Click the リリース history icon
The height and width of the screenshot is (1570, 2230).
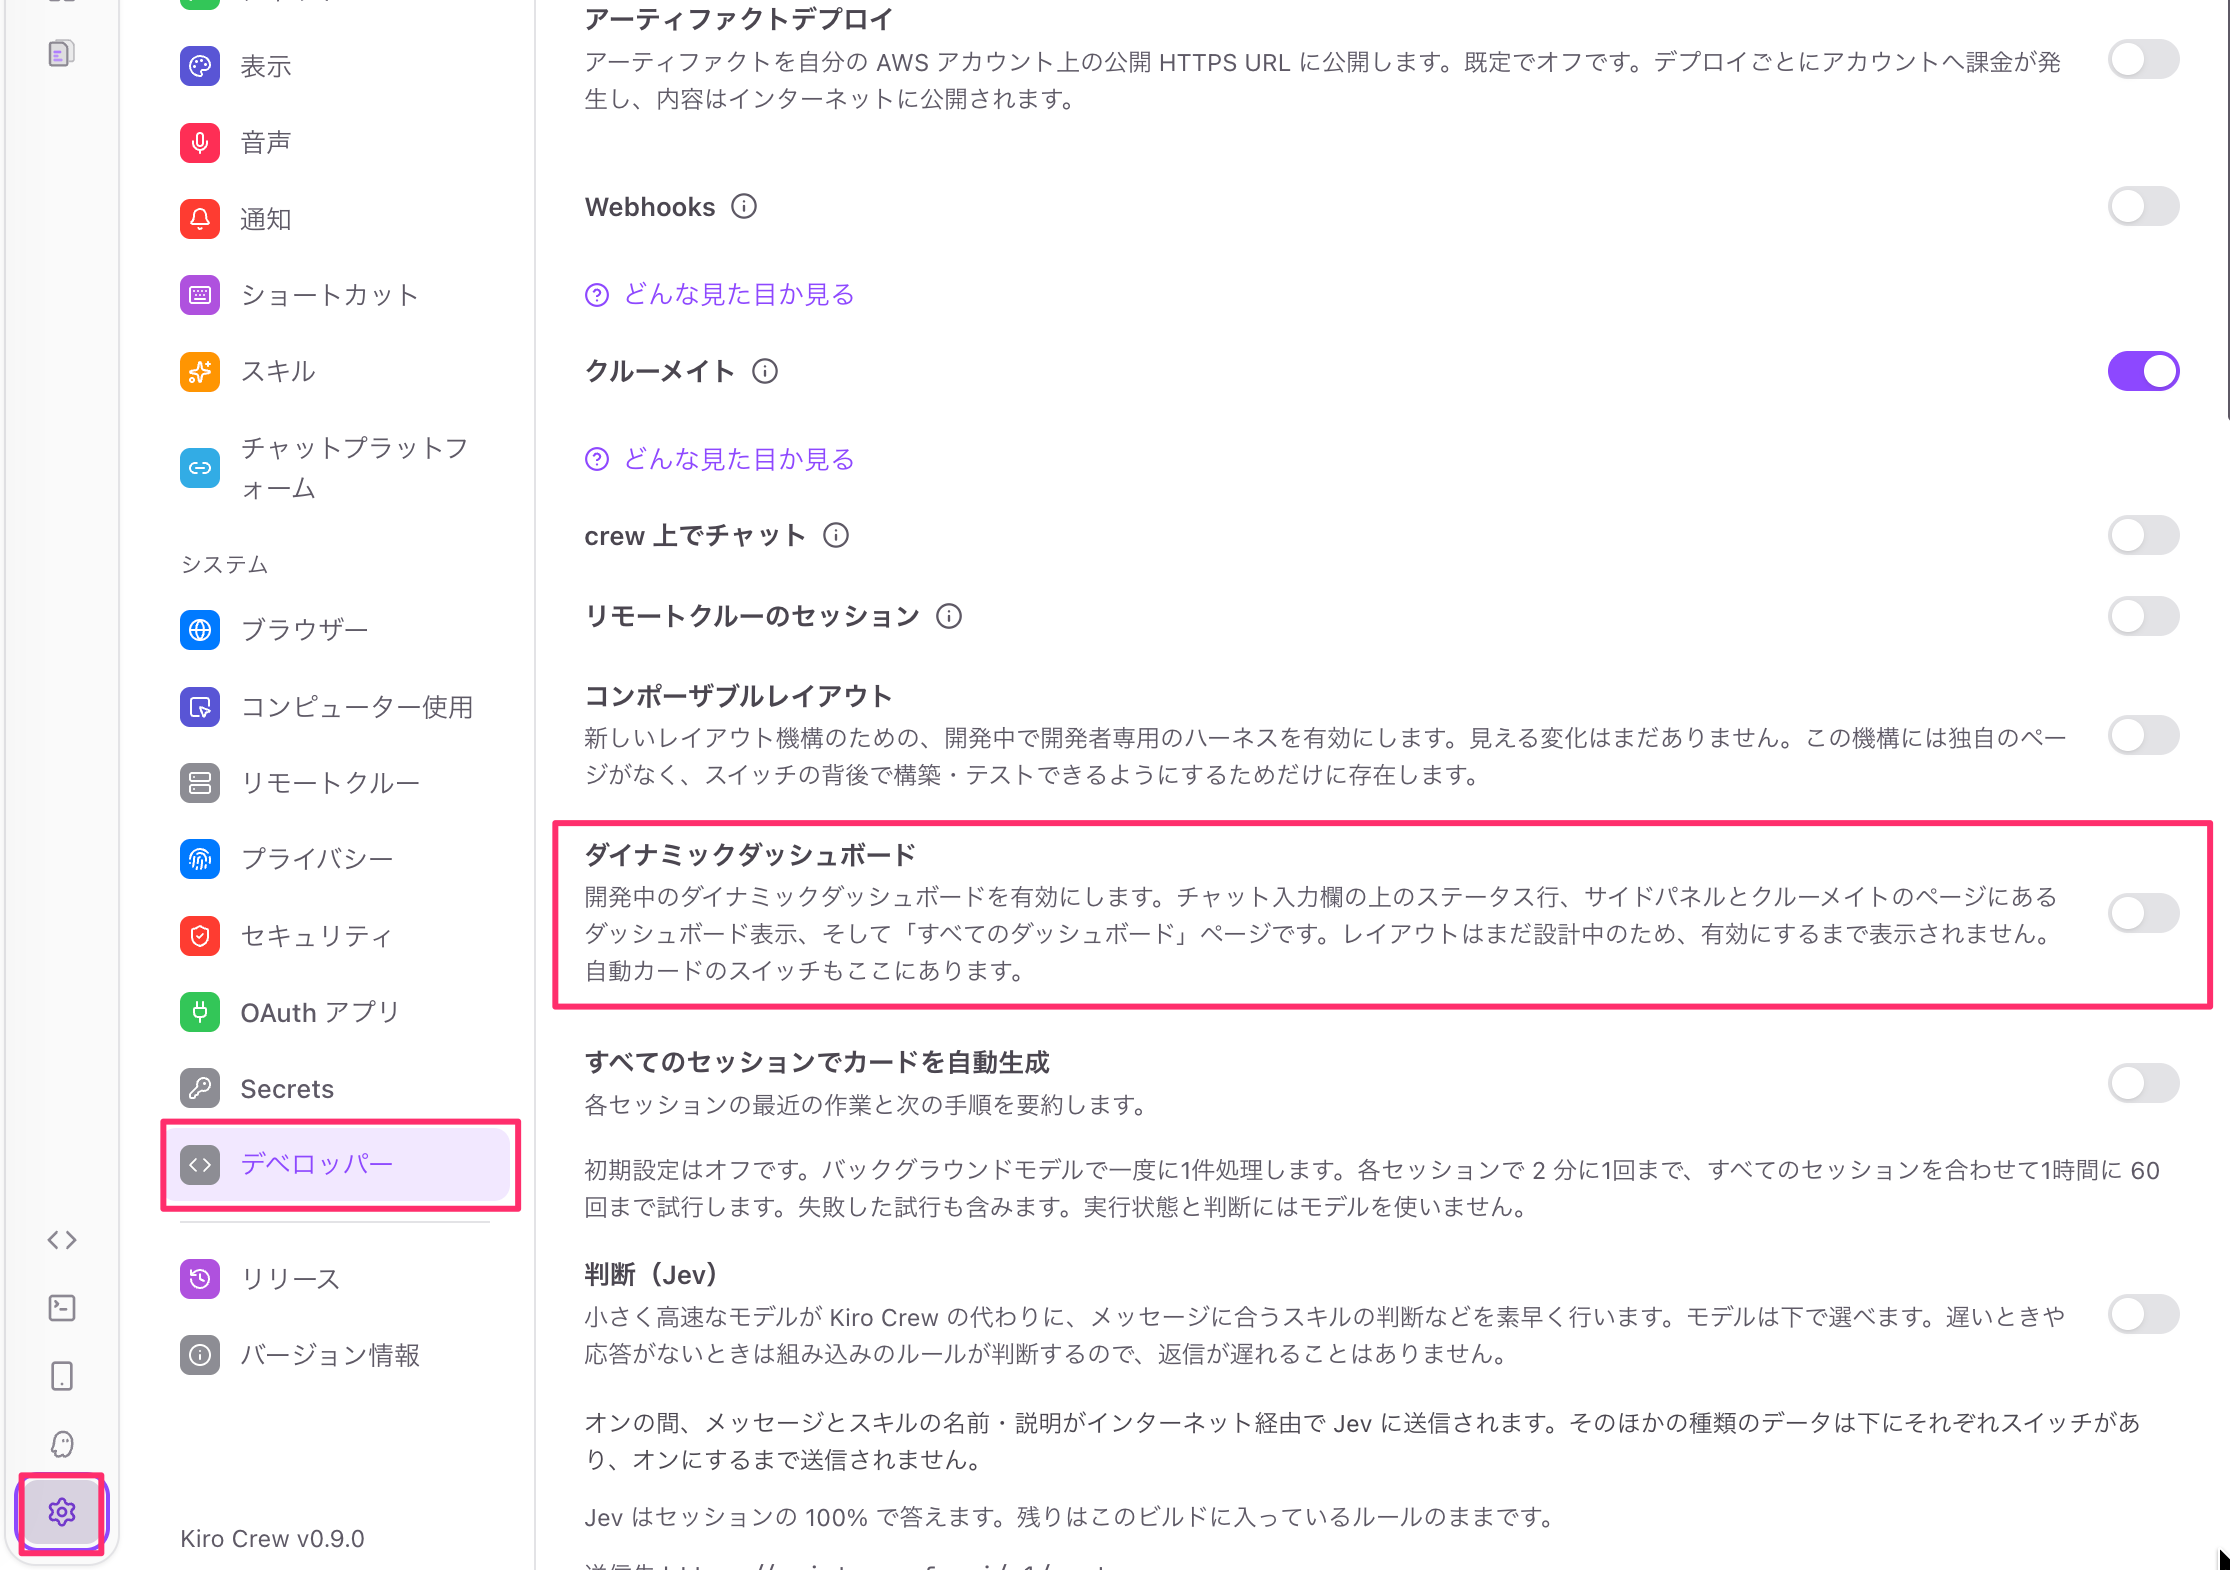tap(200, 1278)
